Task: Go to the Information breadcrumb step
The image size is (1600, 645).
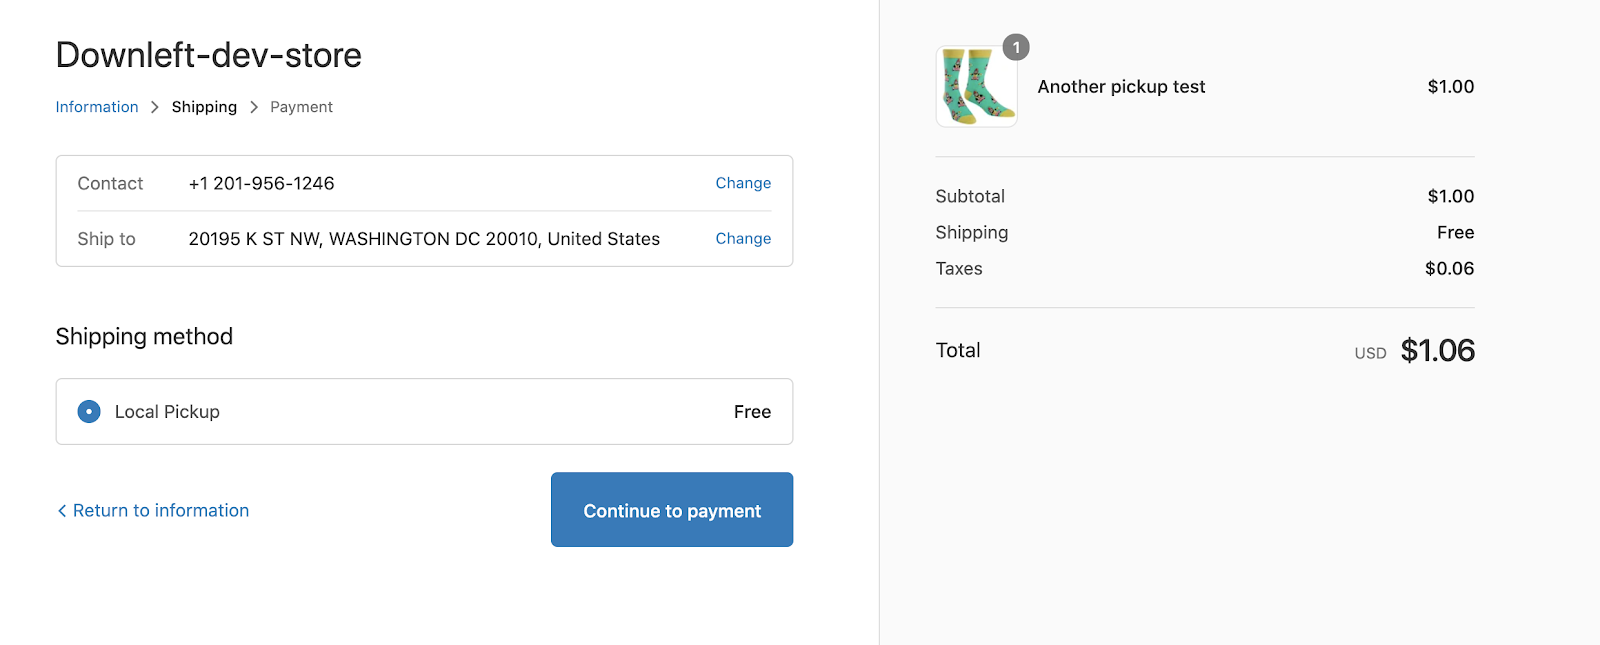Action: 97,107
